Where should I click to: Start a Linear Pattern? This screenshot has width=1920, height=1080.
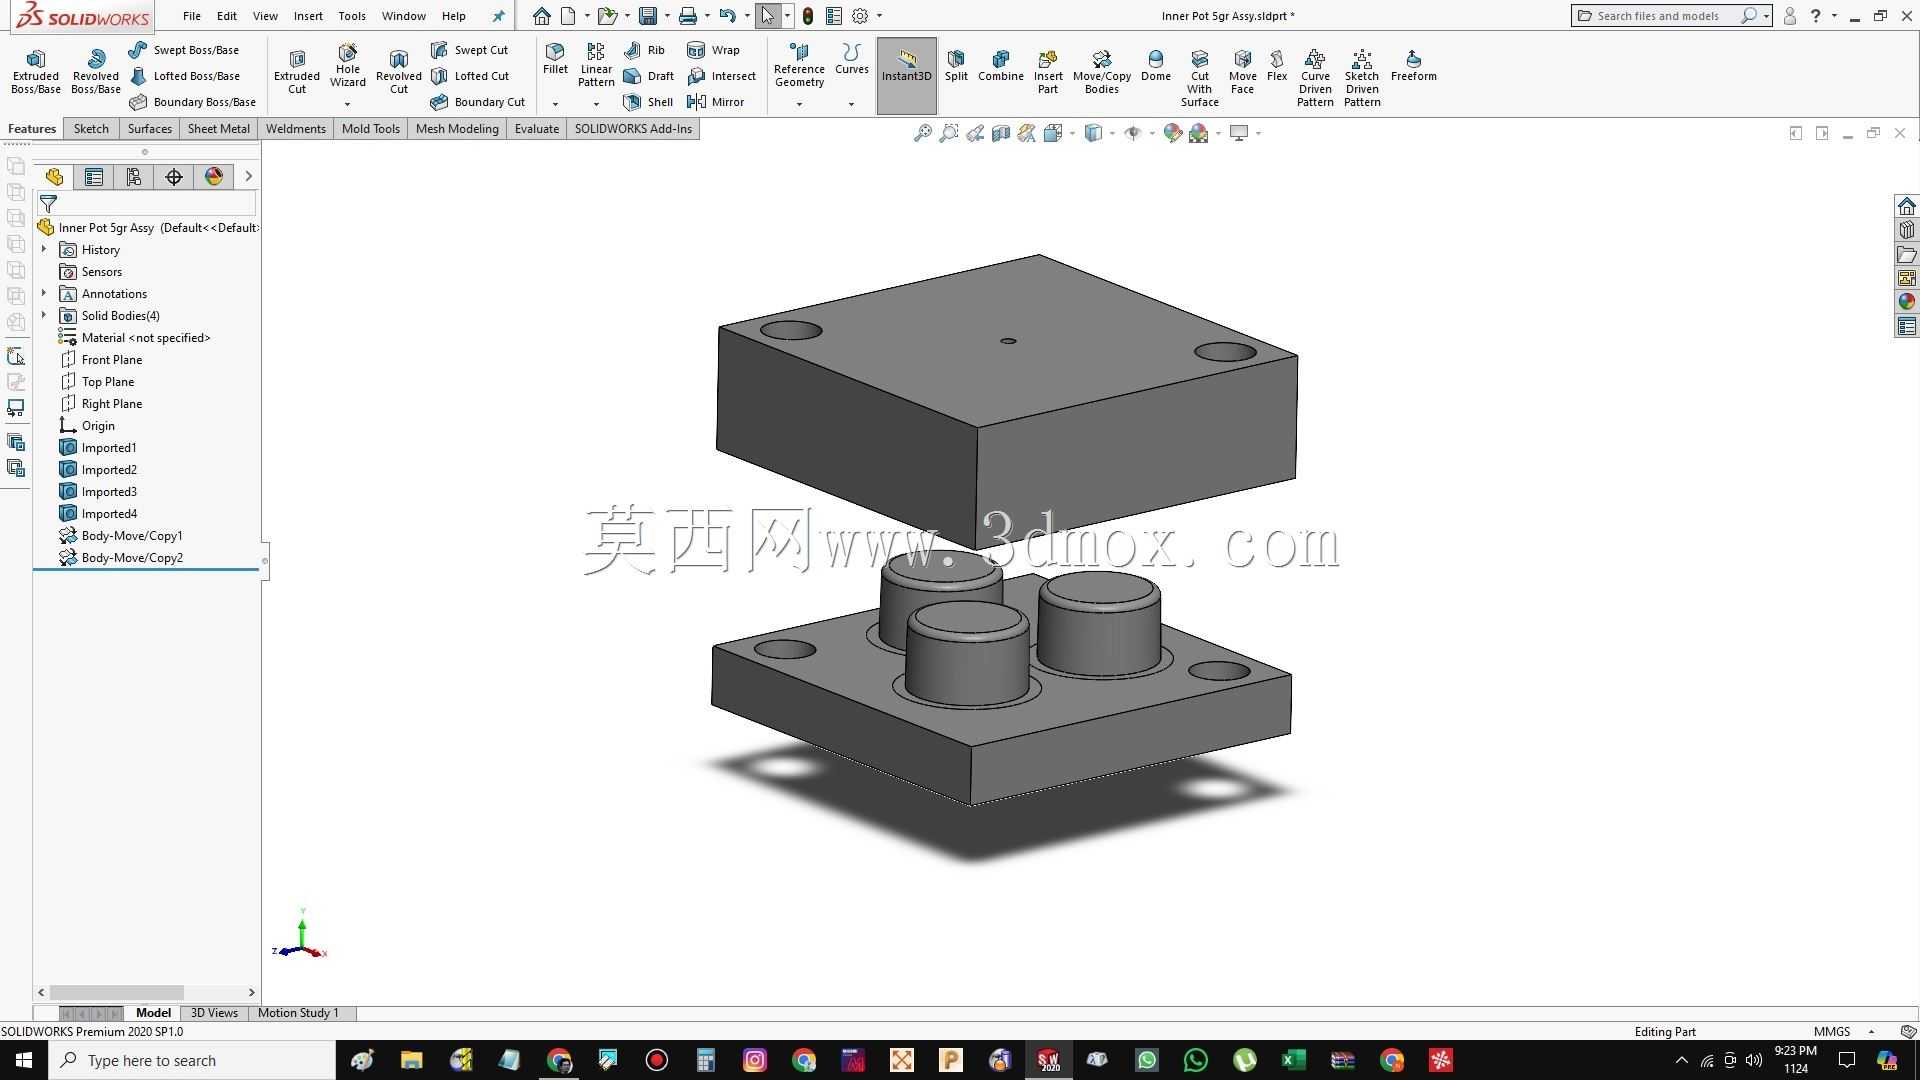(x=596, y=65)
